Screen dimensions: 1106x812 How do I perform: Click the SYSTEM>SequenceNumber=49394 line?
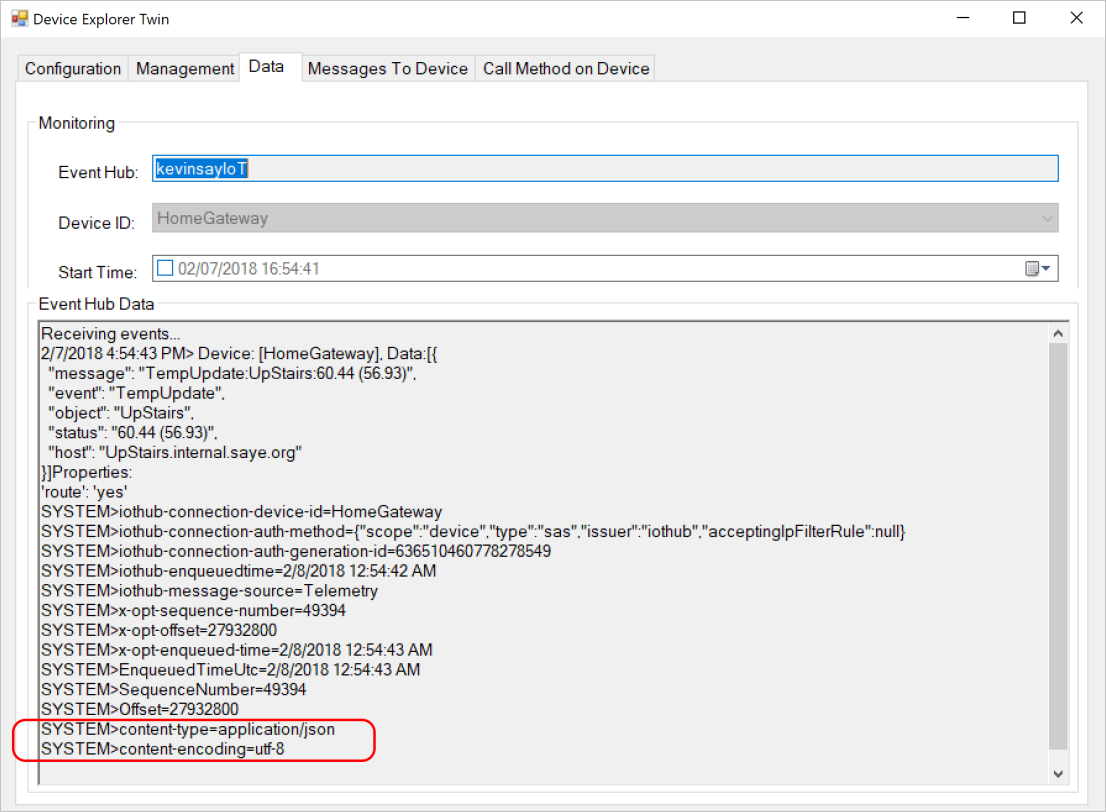click(x=174, y=689)
